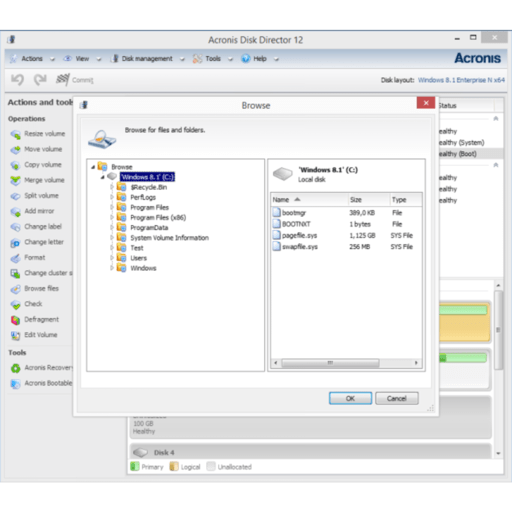Select the pagefile.sys file icon
The image size is (512, 512).
click(x=277, y=235)
